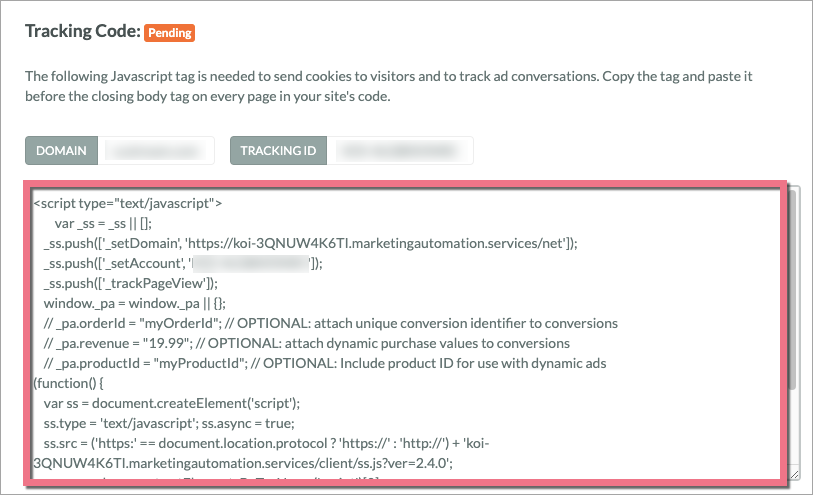Screen dimensions: 813x495
Task: Click the blurred tracking ID value field
Action: (x=401, y=151)
